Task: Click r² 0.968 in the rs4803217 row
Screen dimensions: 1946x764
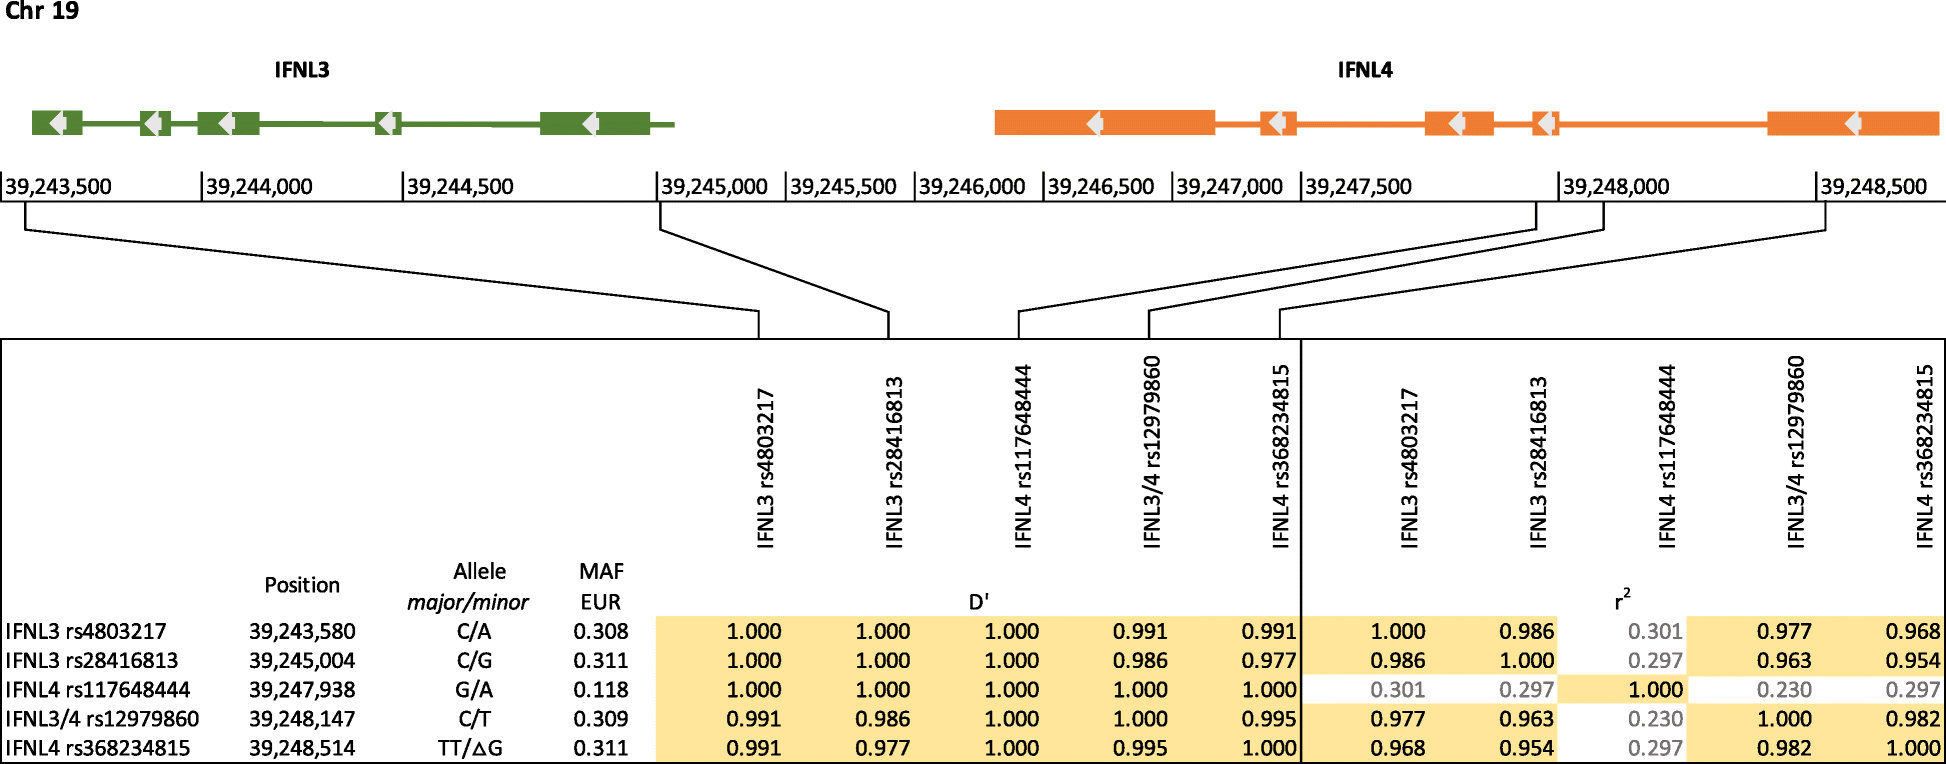Action: point(1913,632)
